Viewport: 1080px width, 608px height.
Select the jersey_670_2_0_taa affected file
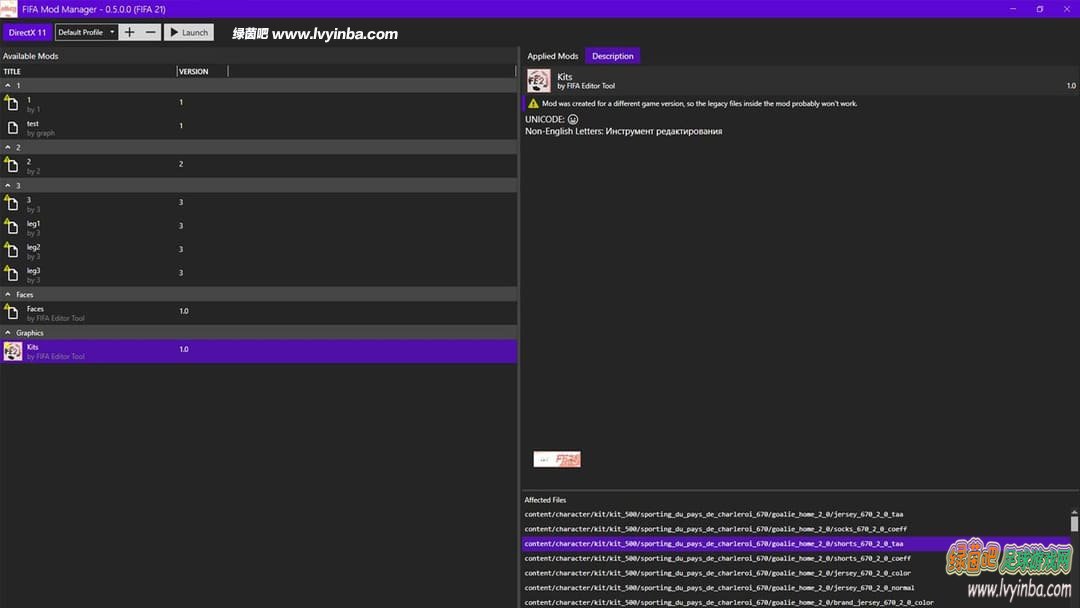(x=714, y=514)
